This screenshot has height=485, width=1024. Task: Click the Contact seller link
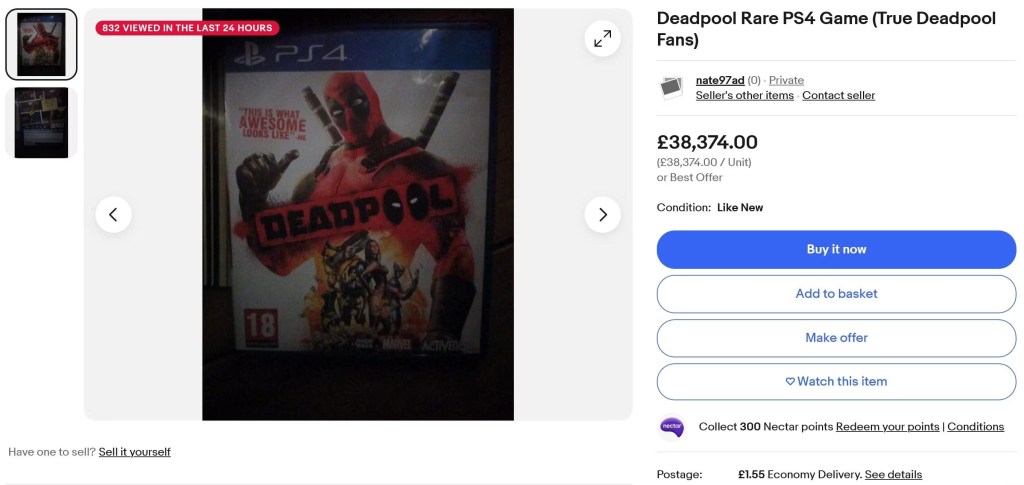[838, 96]
